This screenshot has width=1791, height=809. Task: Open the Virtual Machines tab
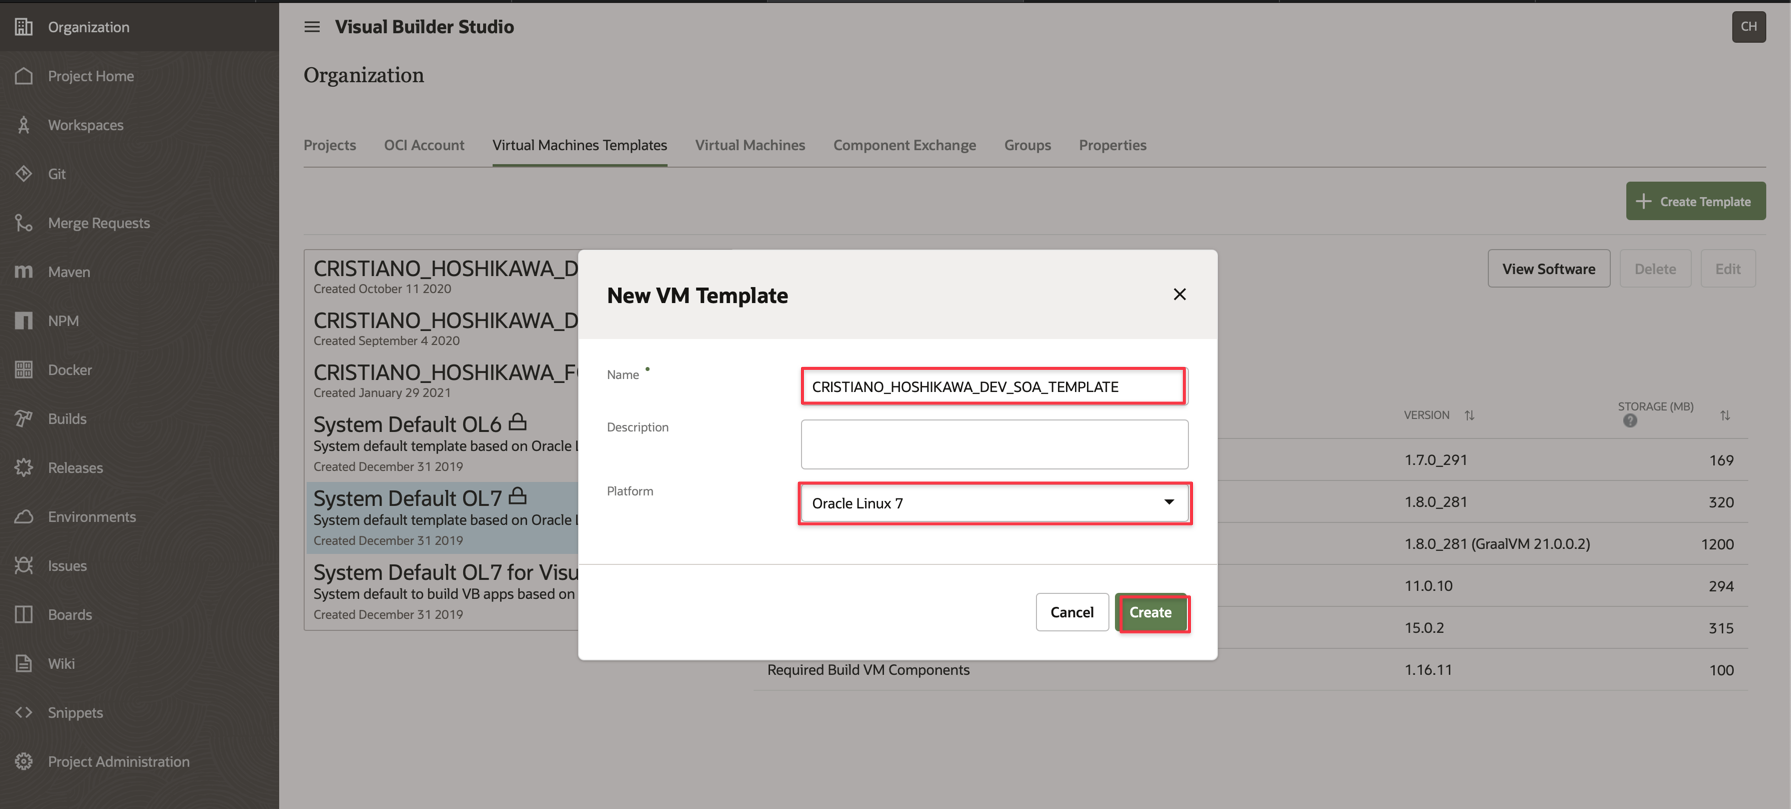pos(750,145)
